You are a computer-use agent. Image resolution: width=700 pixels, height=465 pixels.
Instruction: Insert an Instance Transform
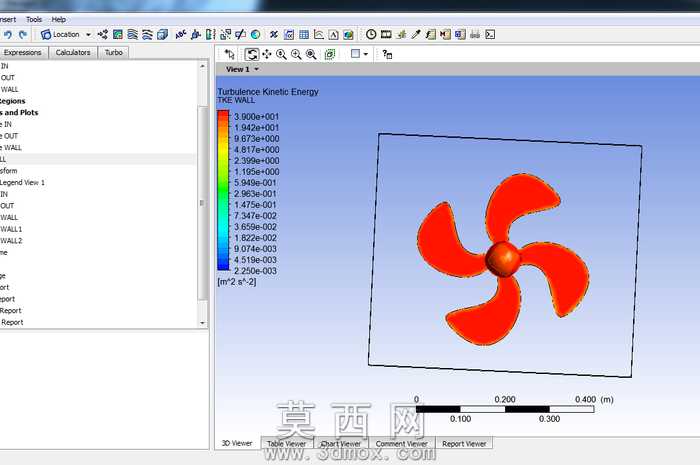click(x=225, y=34)
